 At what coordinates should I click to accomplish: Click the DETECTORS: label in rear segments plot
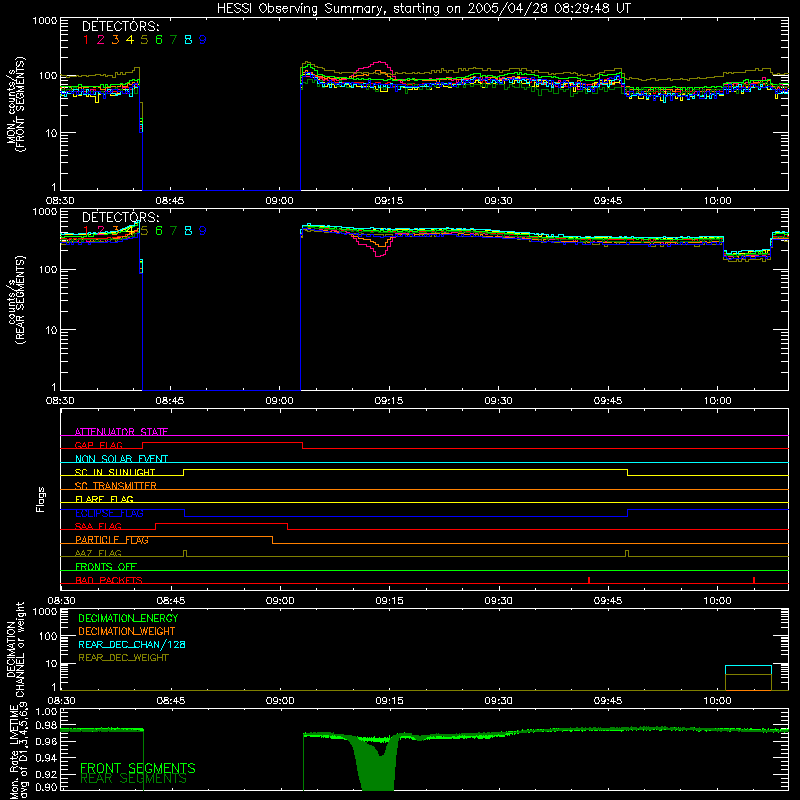[120, 217]
